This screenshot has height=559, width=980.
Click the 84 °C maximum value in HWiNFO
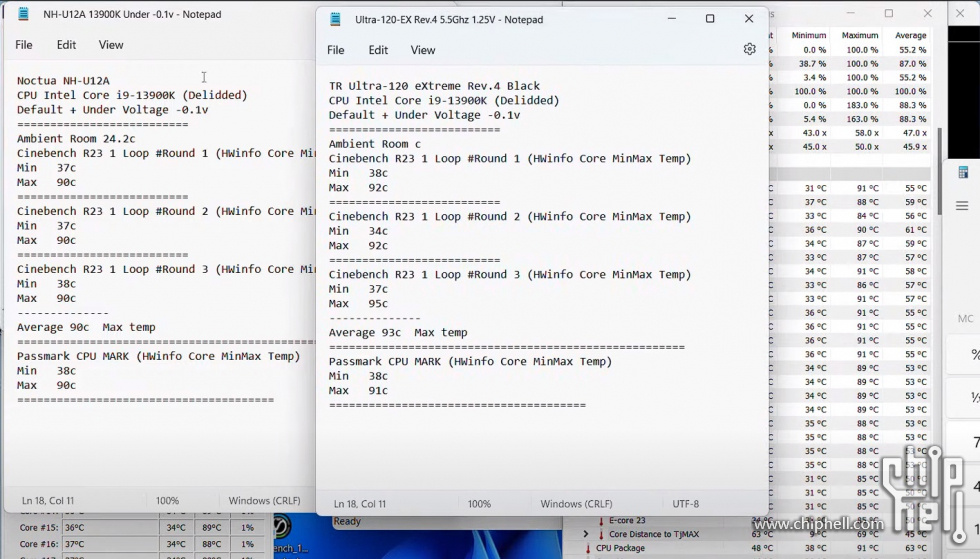(x=868, y=216)
